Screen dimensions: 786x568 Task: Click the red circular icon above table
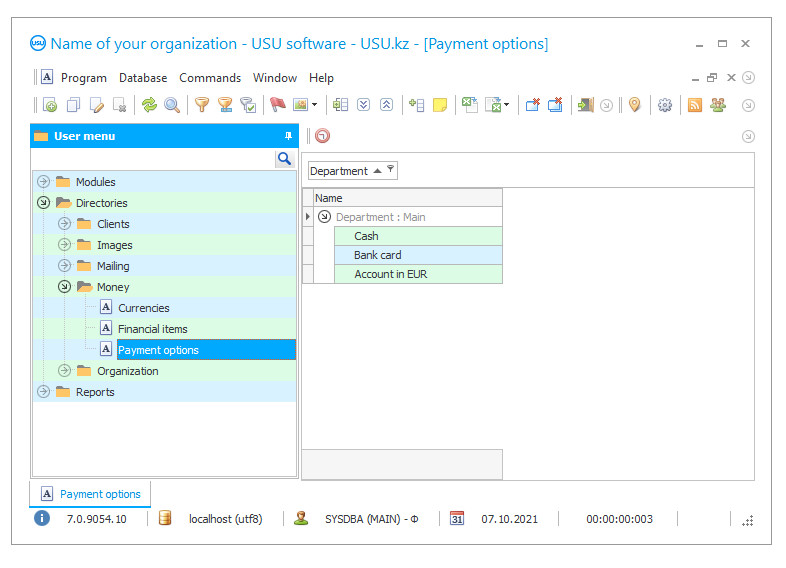[x=322, y=136]
